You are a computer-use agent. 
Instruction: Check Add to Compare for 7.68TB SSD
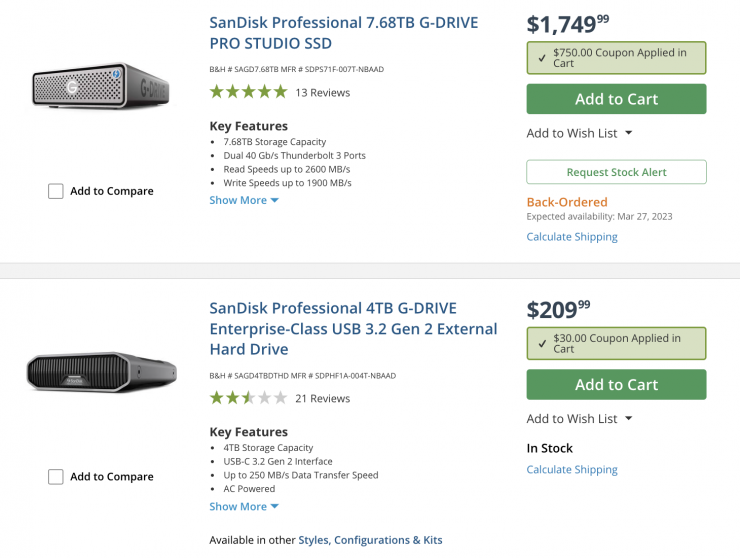coord(56,191)
